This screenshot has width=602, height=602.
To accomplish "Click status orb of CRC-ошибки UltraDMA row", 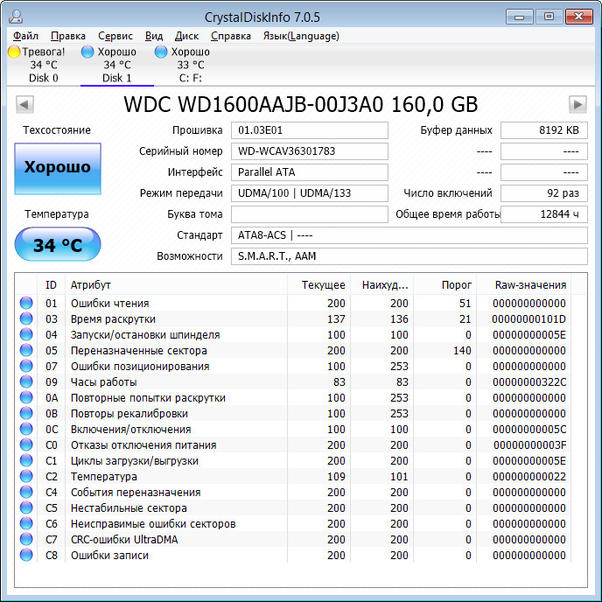I will tap(26, 539).
